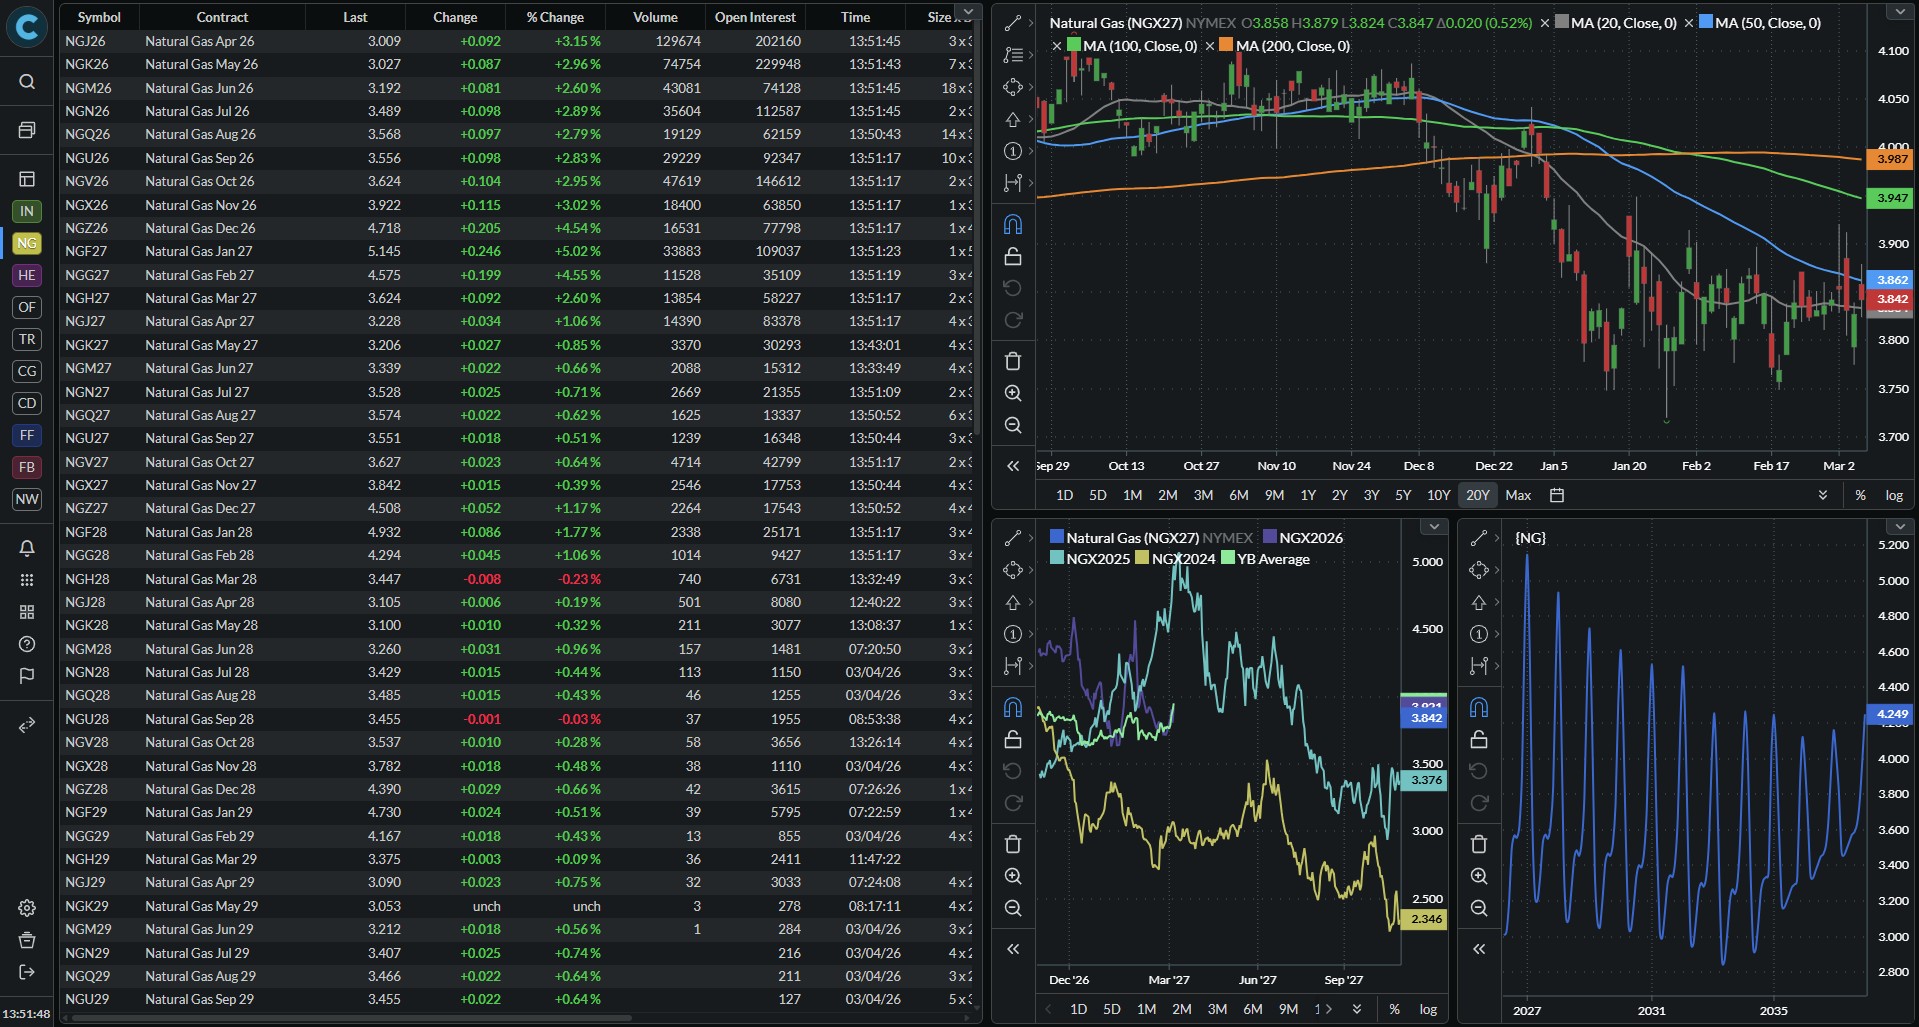Zoom in on the main Natural Gas chart
Image resolution: width=1919 pixels, height=1027 pixels.
pos(1013,393)
